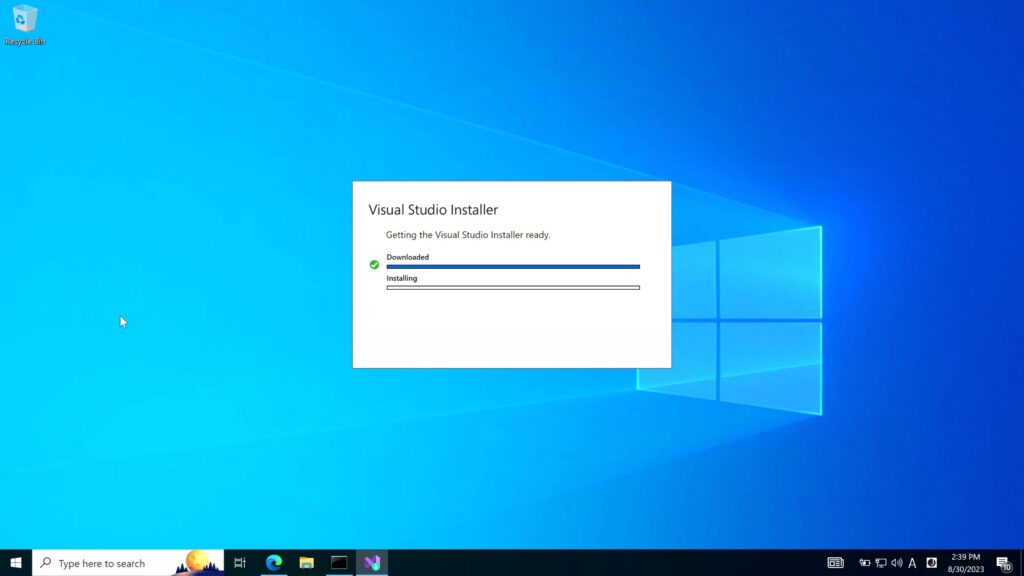Open the Windows Start menu

16,563
